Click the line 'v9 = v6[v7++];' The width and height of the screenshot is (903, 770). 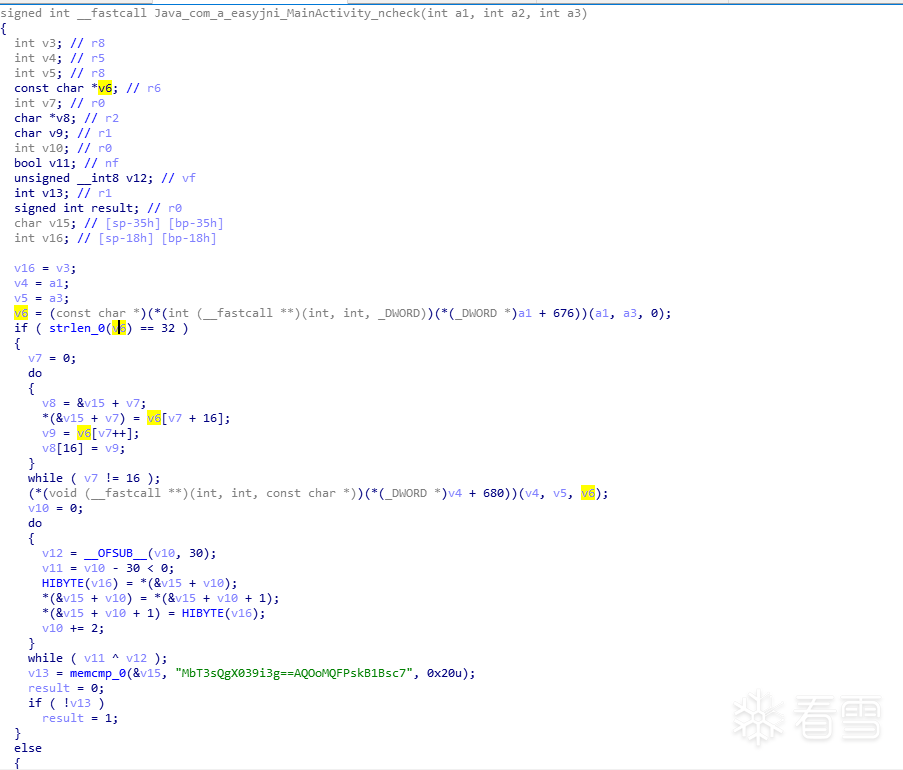pos(90,433)
